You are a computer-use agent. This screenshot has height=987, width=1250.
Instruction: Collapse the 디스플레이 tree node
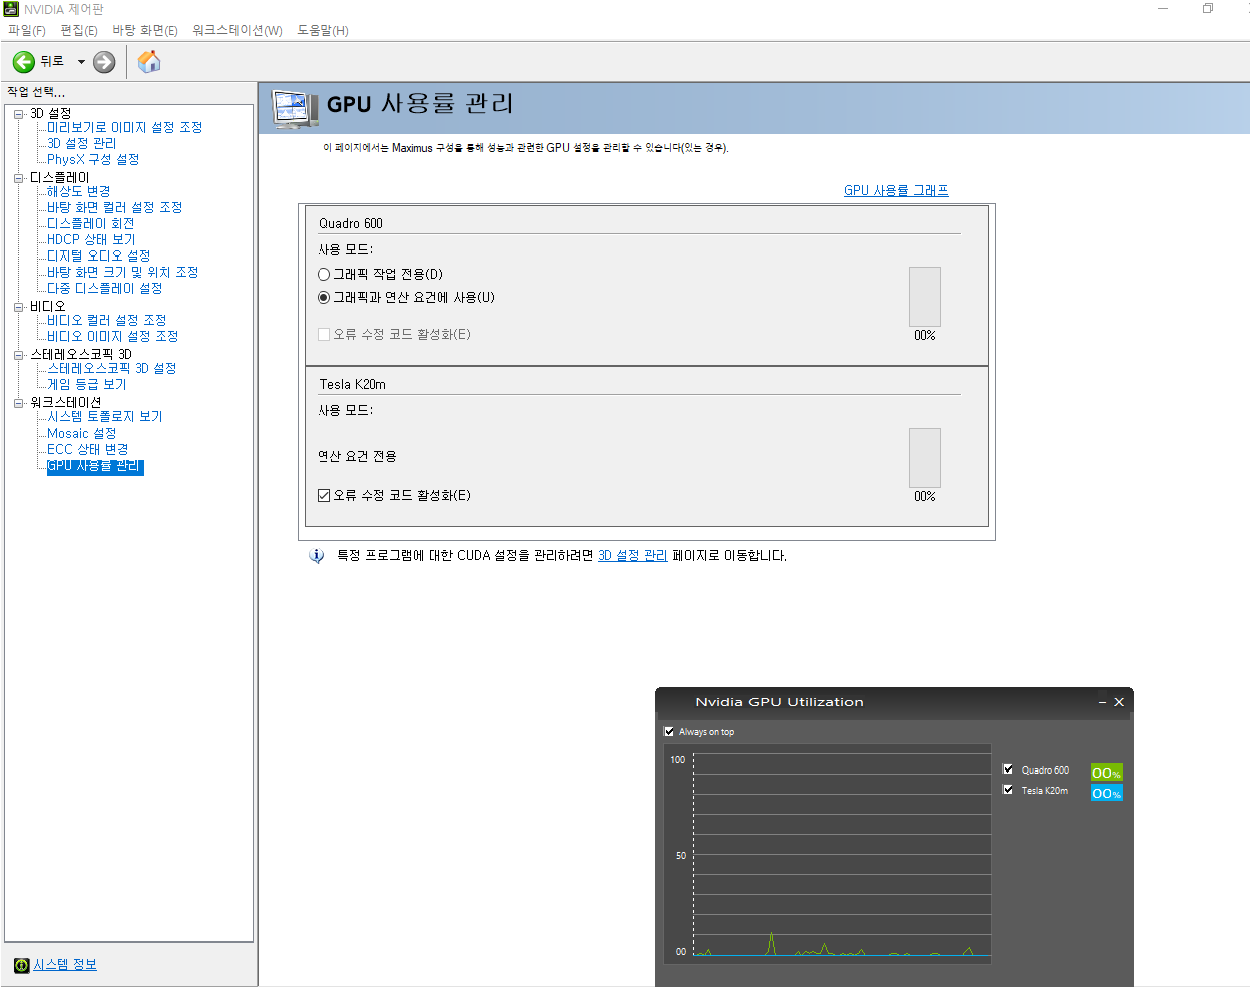coord(19,178)
